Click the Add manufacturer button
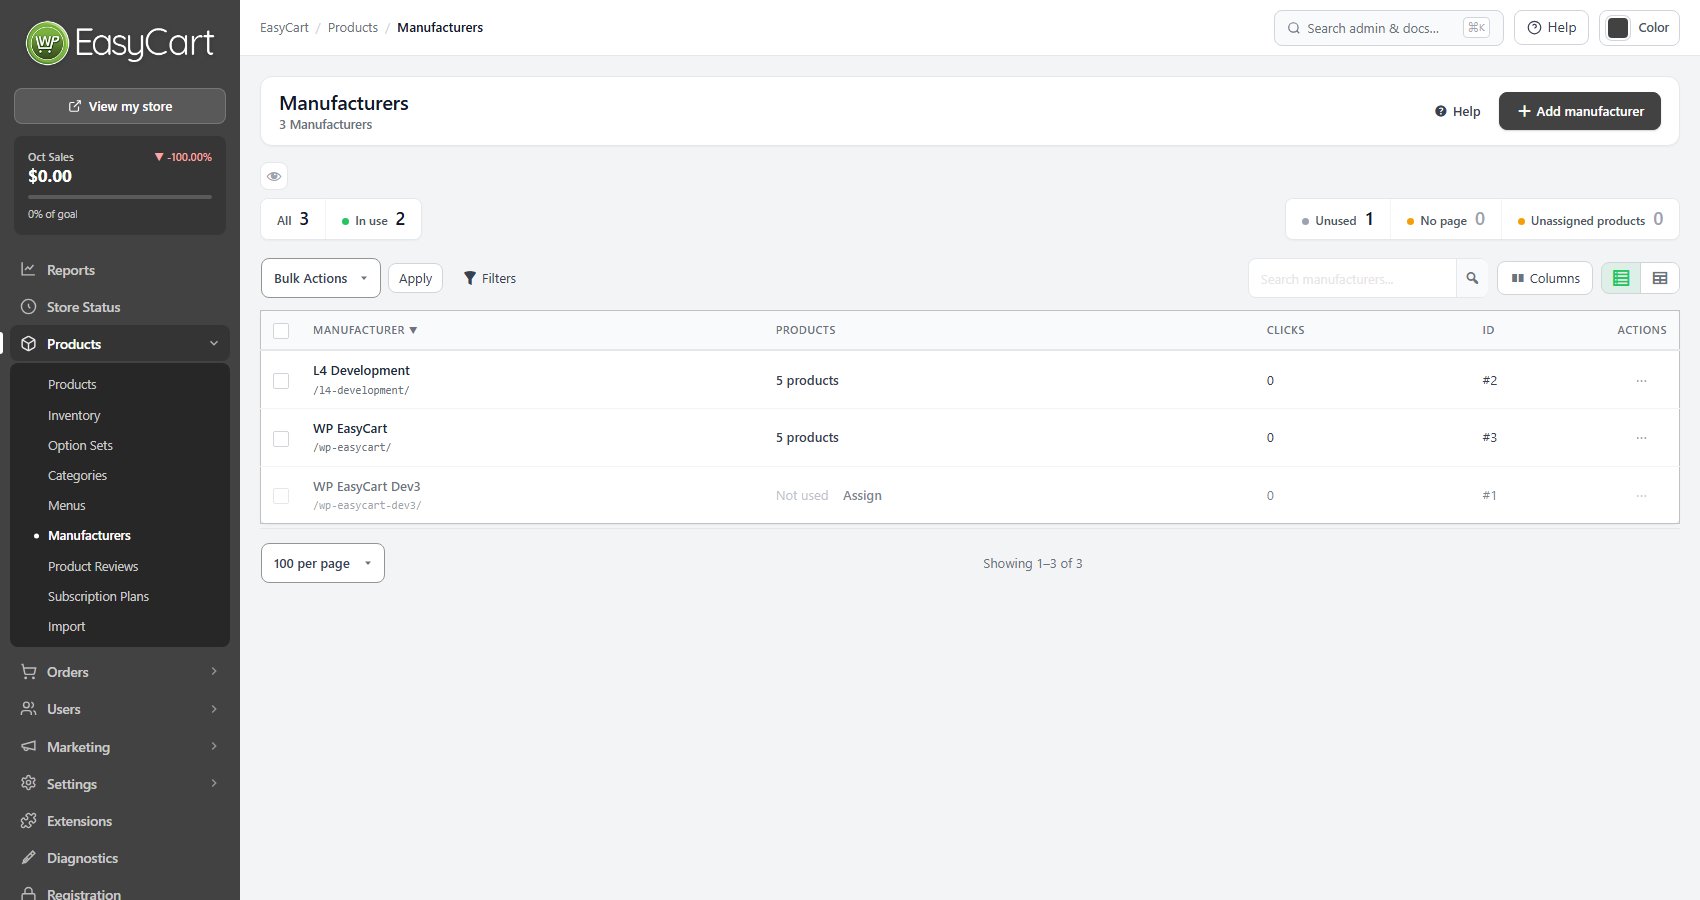 (x=1580, y=111)
